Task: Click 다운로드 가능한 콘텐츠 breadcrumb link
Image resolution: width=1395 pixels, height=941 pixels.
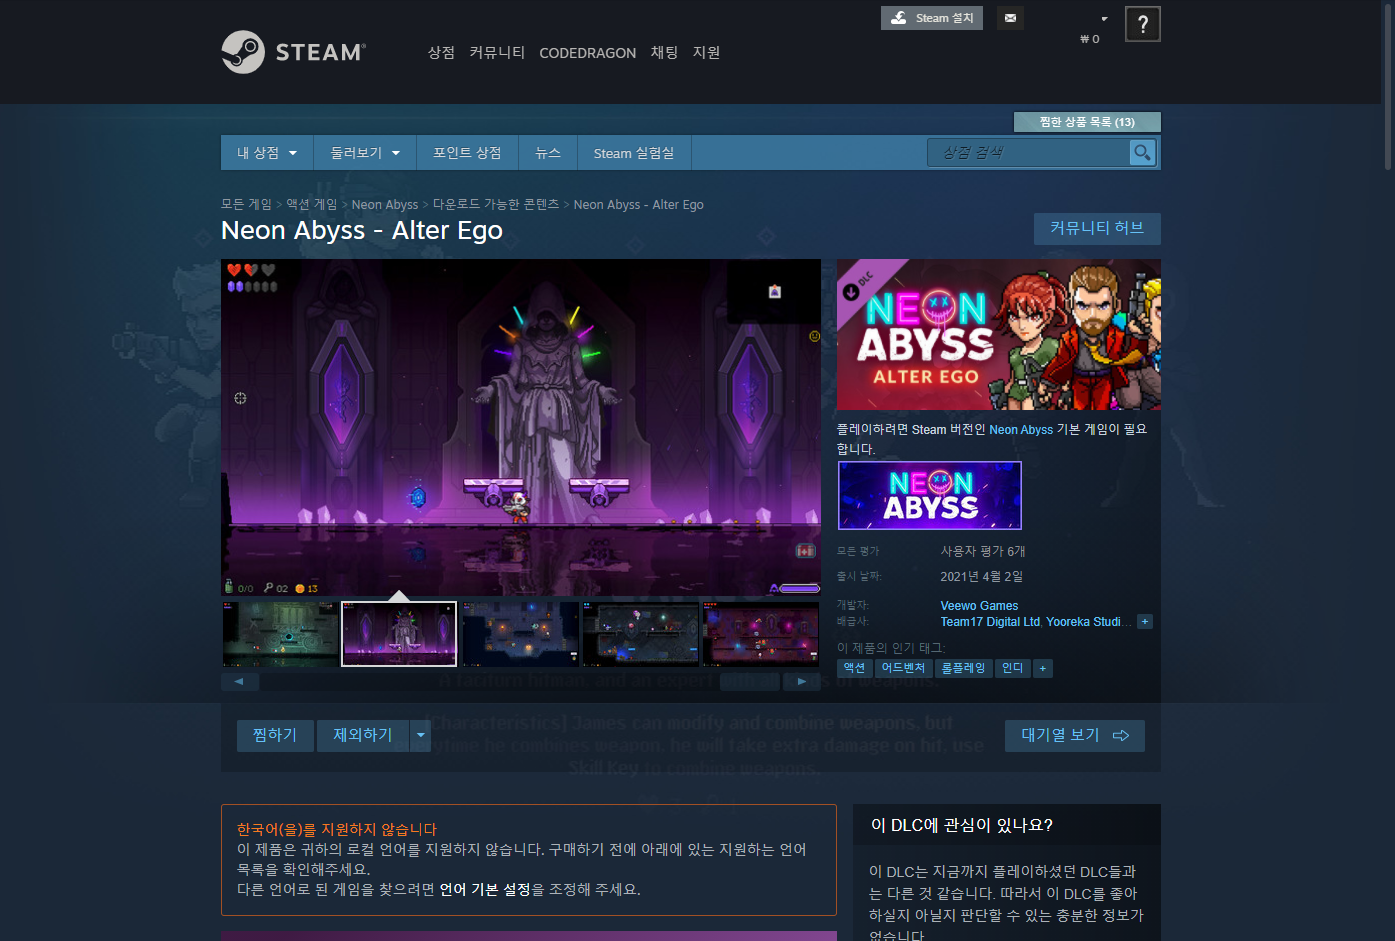Action: (496, 204)
